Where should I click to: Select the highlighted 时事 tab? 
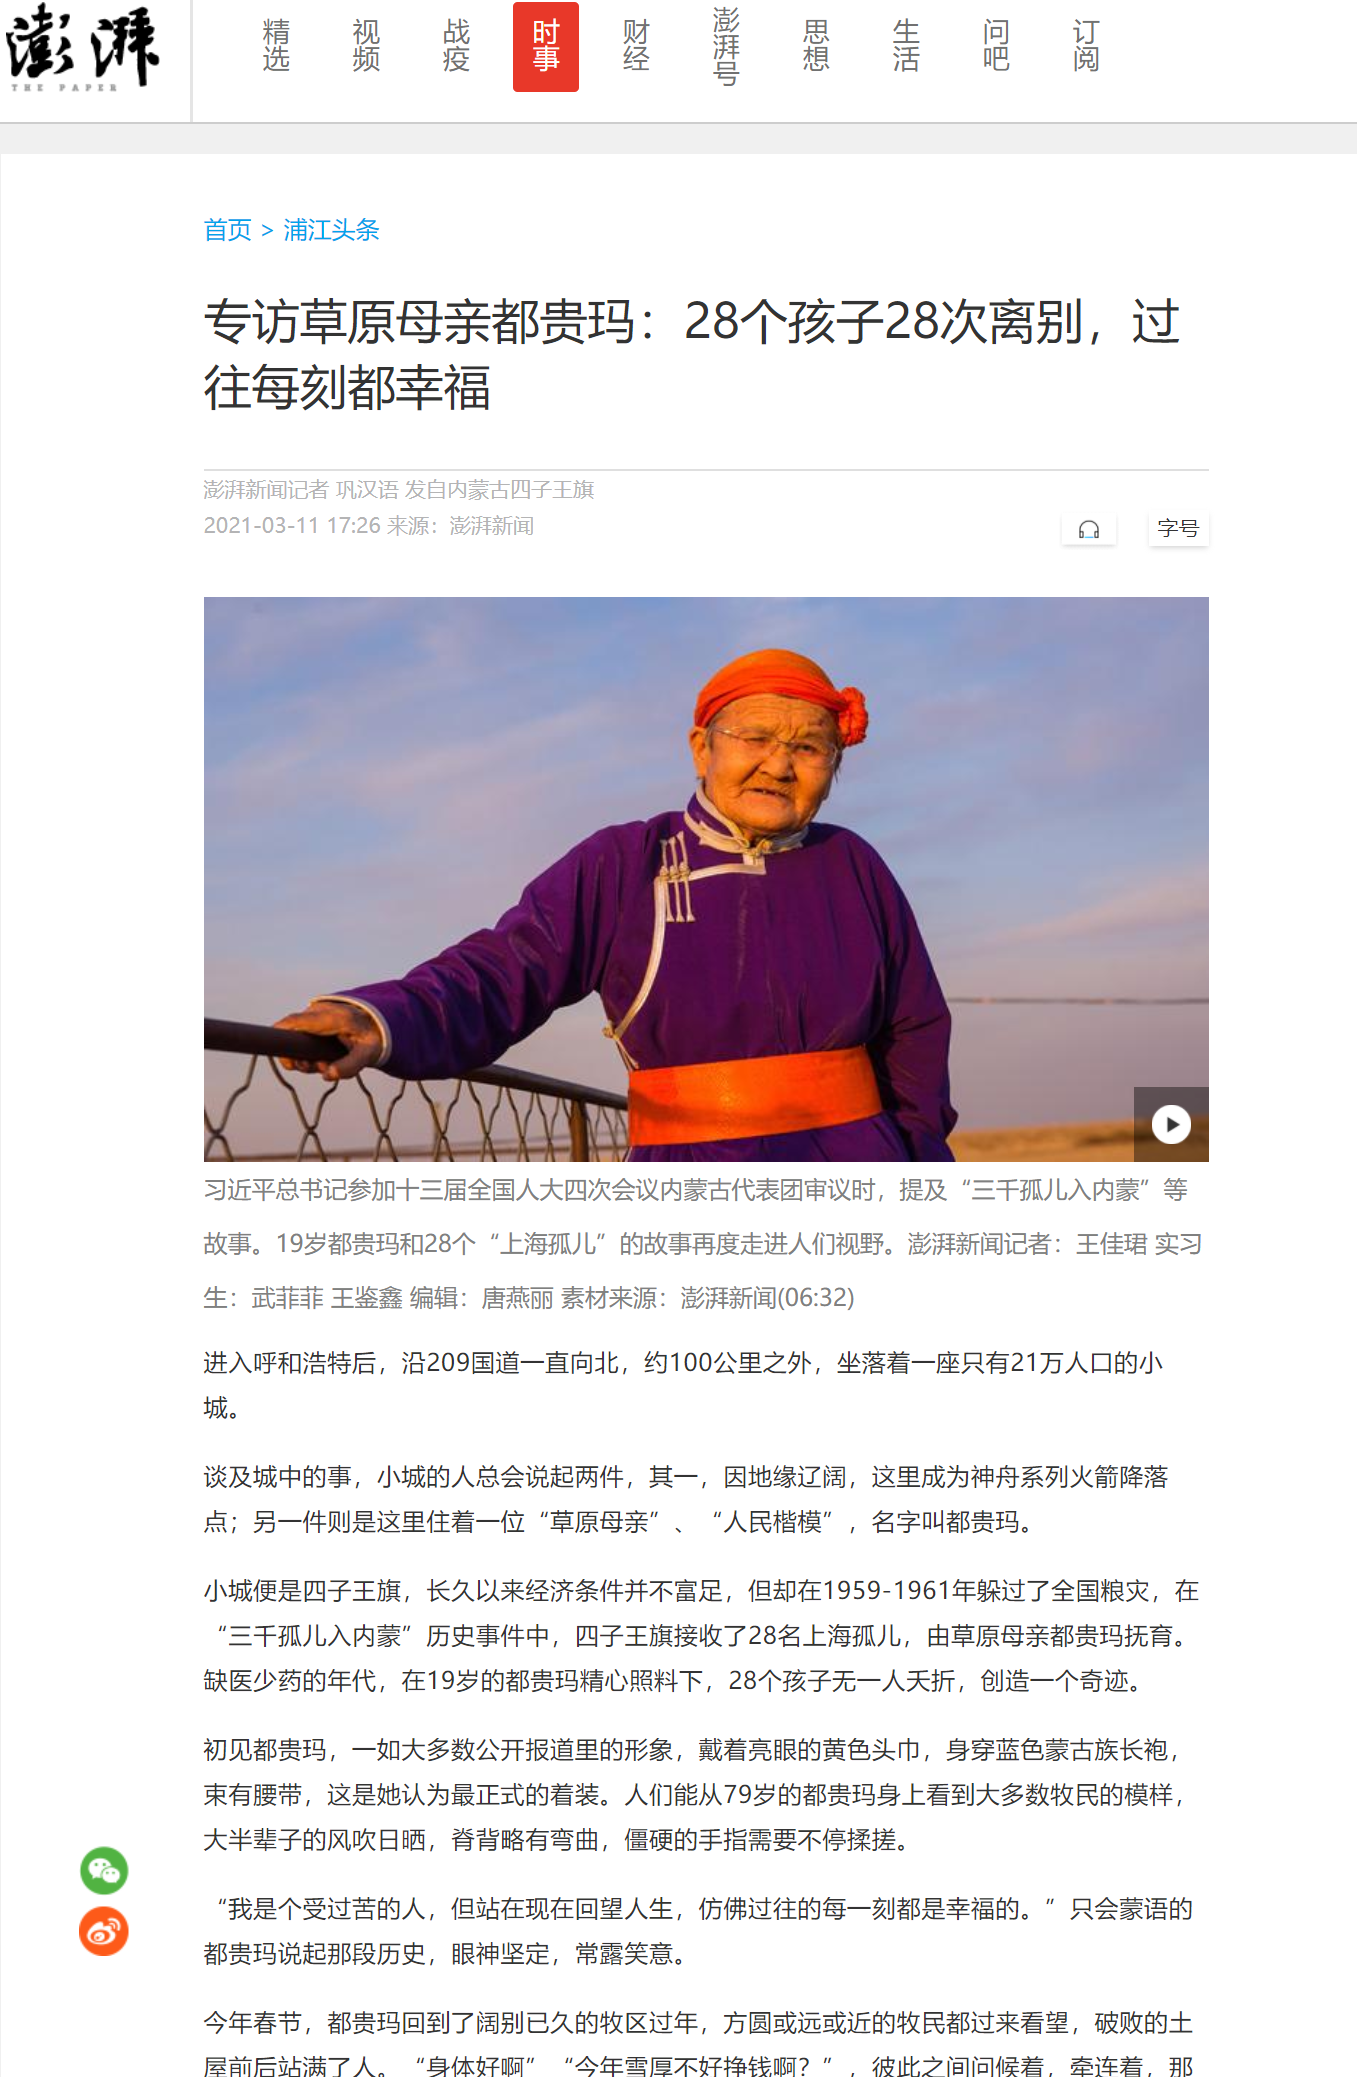(x=546, y=47)
